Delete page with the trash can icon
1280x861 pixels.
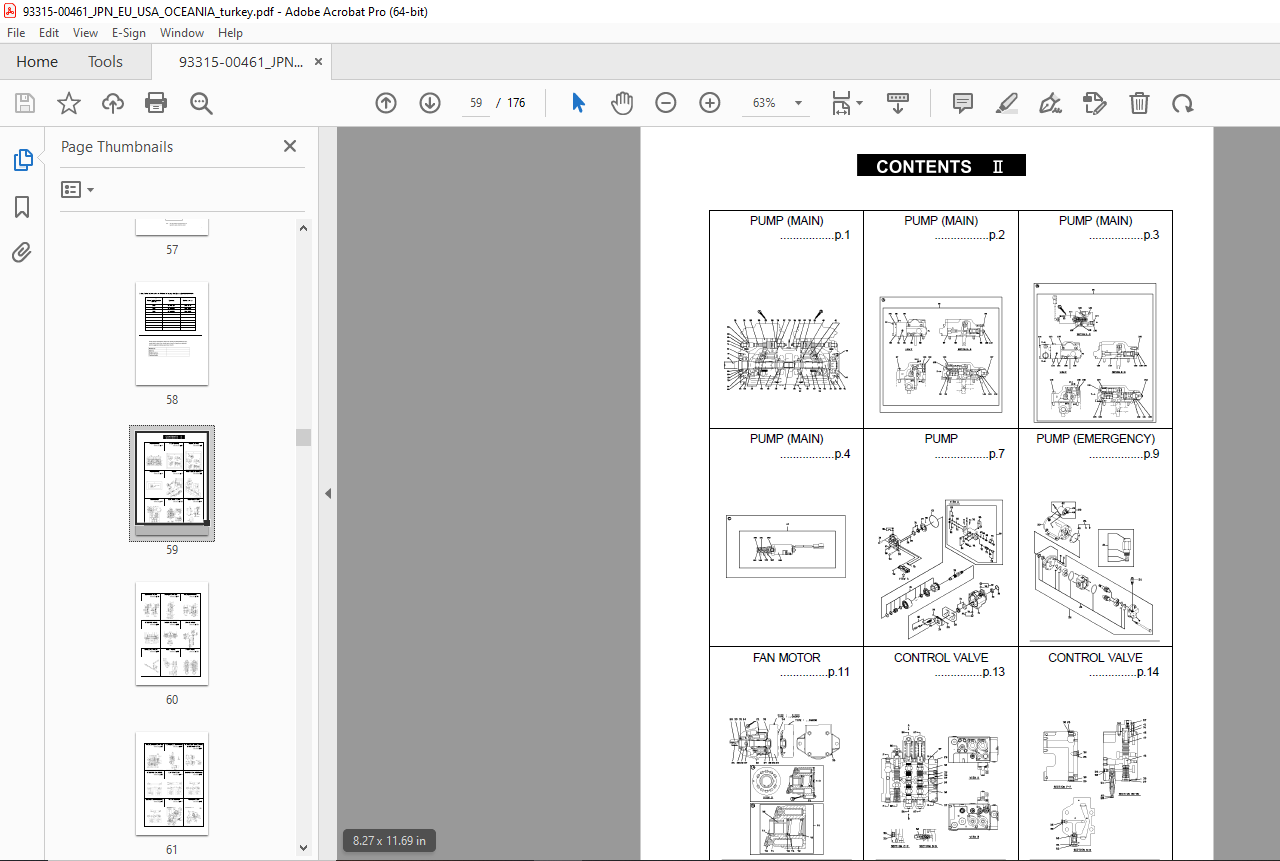[x=1139, y=103]
